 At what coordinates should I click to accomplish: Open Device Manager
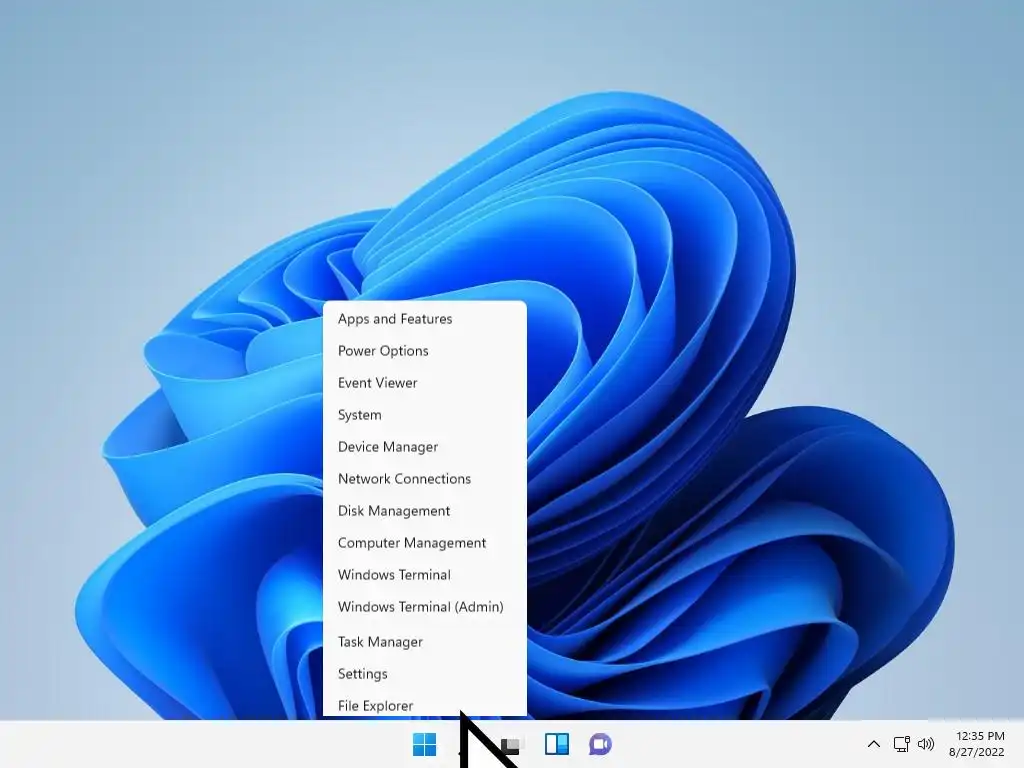pyautogui.click(x=424, y=447)
